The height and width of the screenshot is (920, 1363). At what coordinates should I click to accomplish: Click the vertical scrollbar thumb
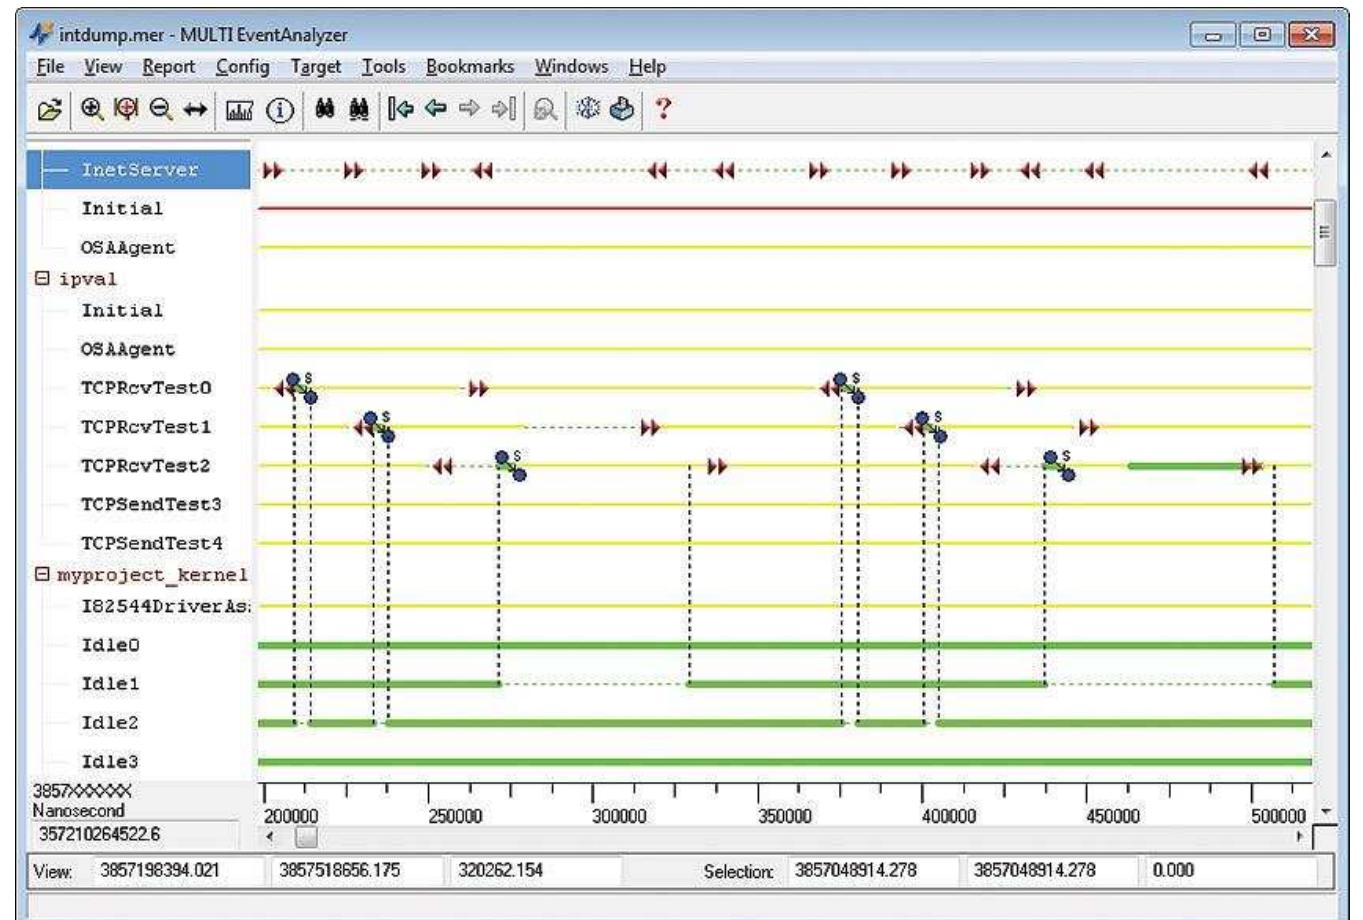click(1325, 232)
